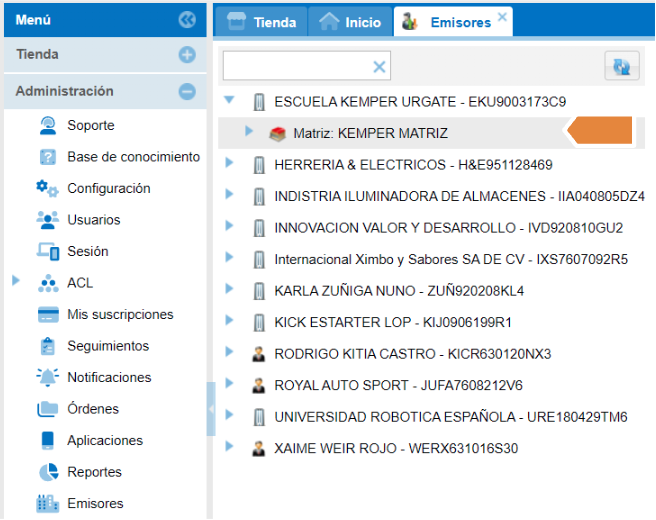The image size is (656, 520).
Task: Click the emisores search input field
Action: coord(297,67)
